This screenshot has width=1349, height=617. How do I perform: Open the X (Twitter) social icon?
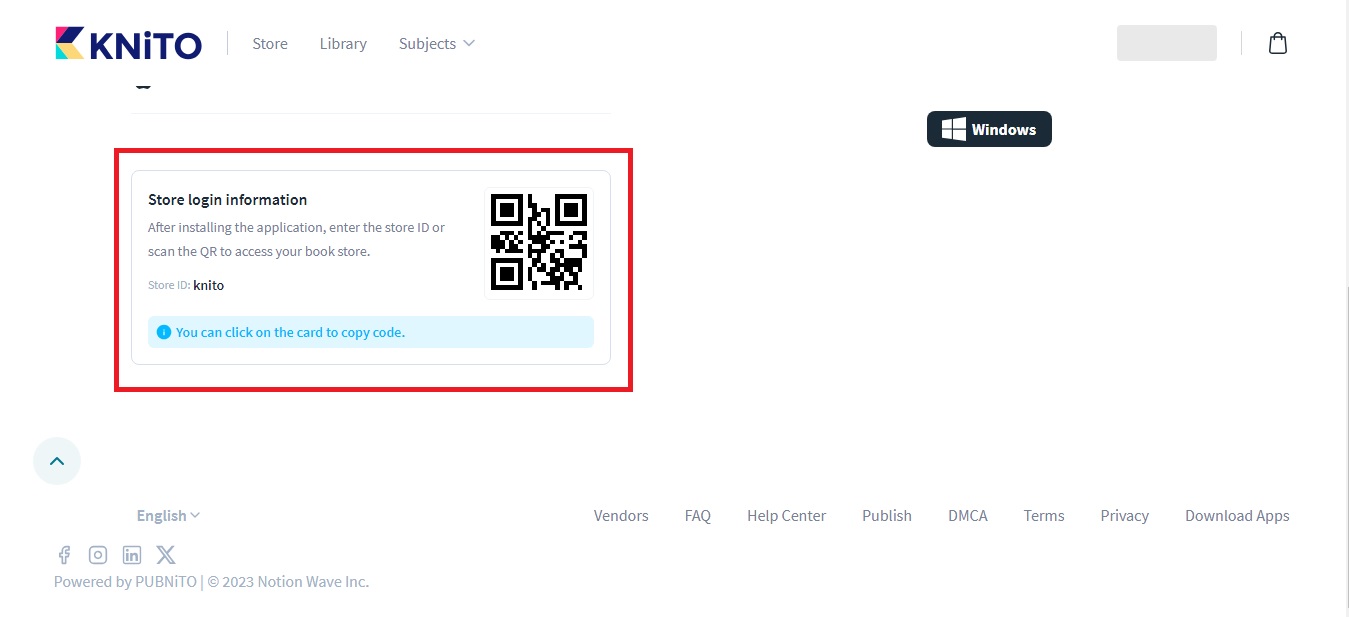(166, 555)
